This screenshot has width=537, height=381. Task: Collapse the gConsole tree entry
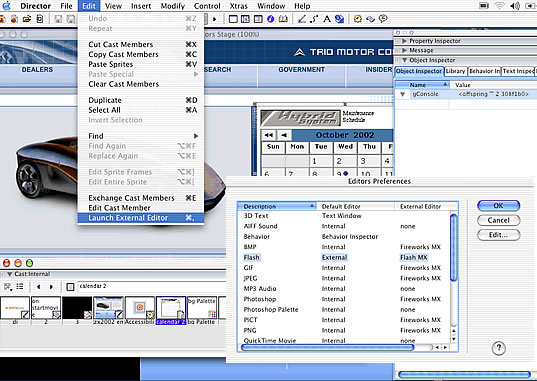point(403,94)
